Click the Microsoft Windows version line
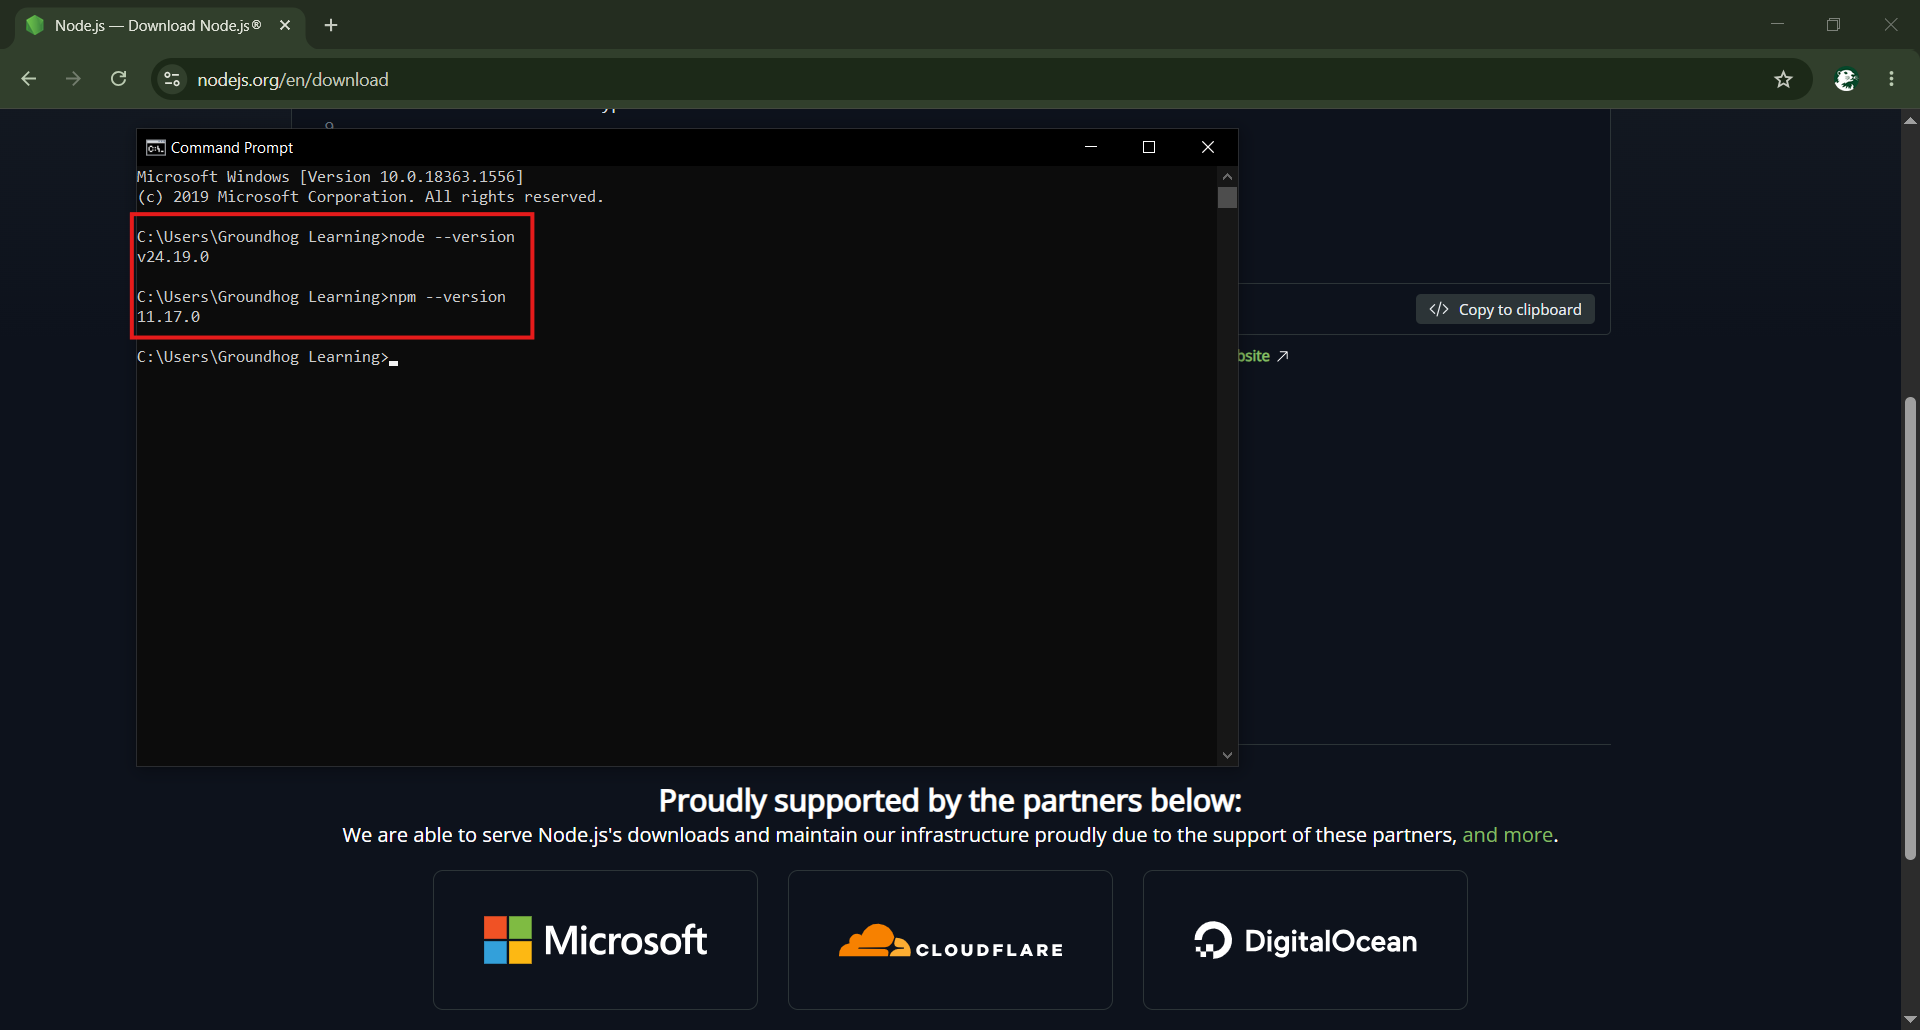The height and width of the screenshot is (1030, 1920). pyautogui.click(x=330, y=177)
